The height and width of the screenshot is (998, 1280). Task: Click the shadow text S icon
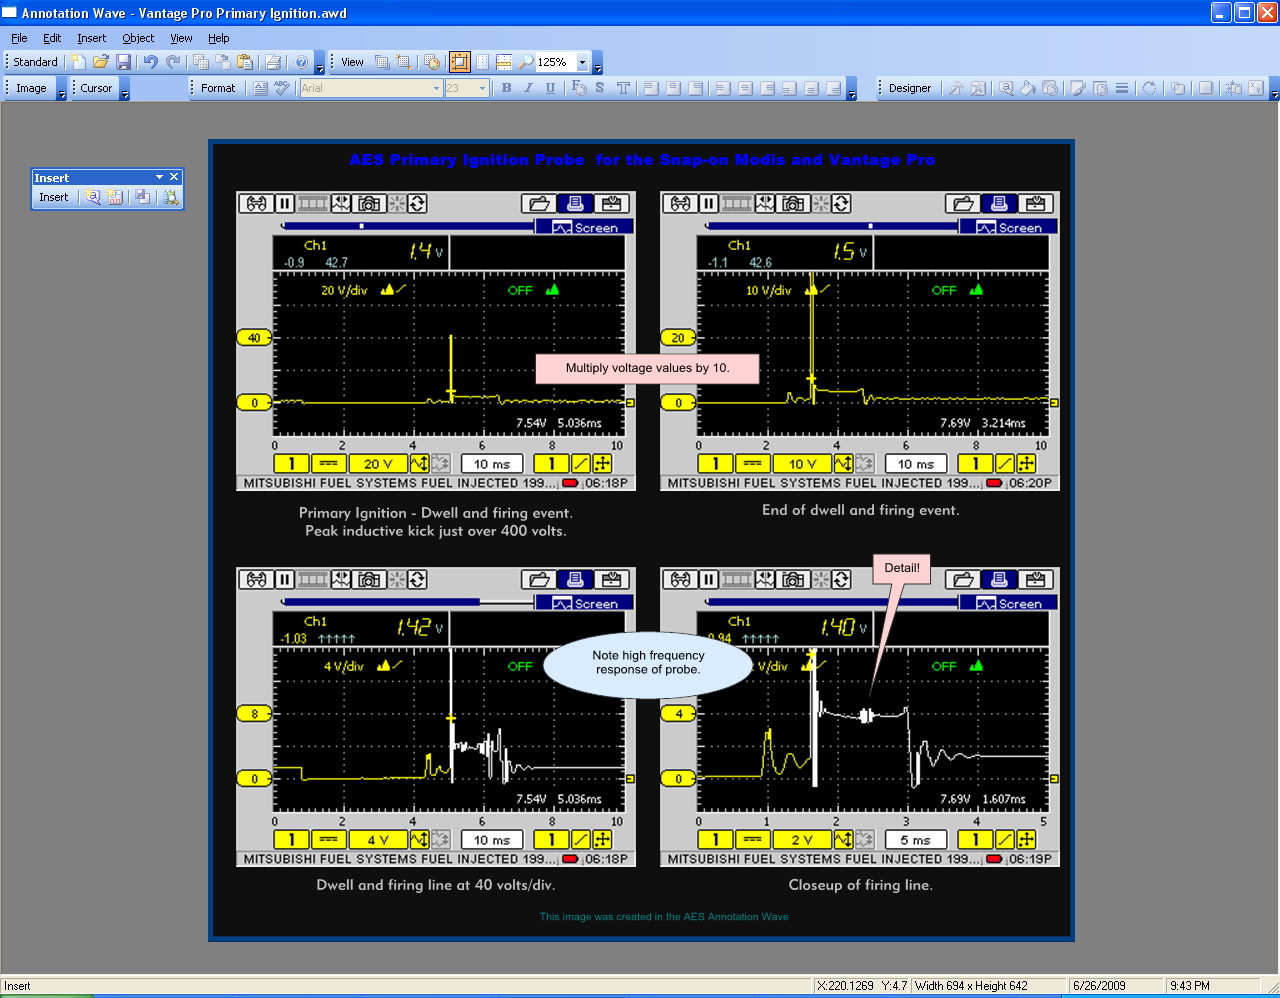click(x=600, y=88)
